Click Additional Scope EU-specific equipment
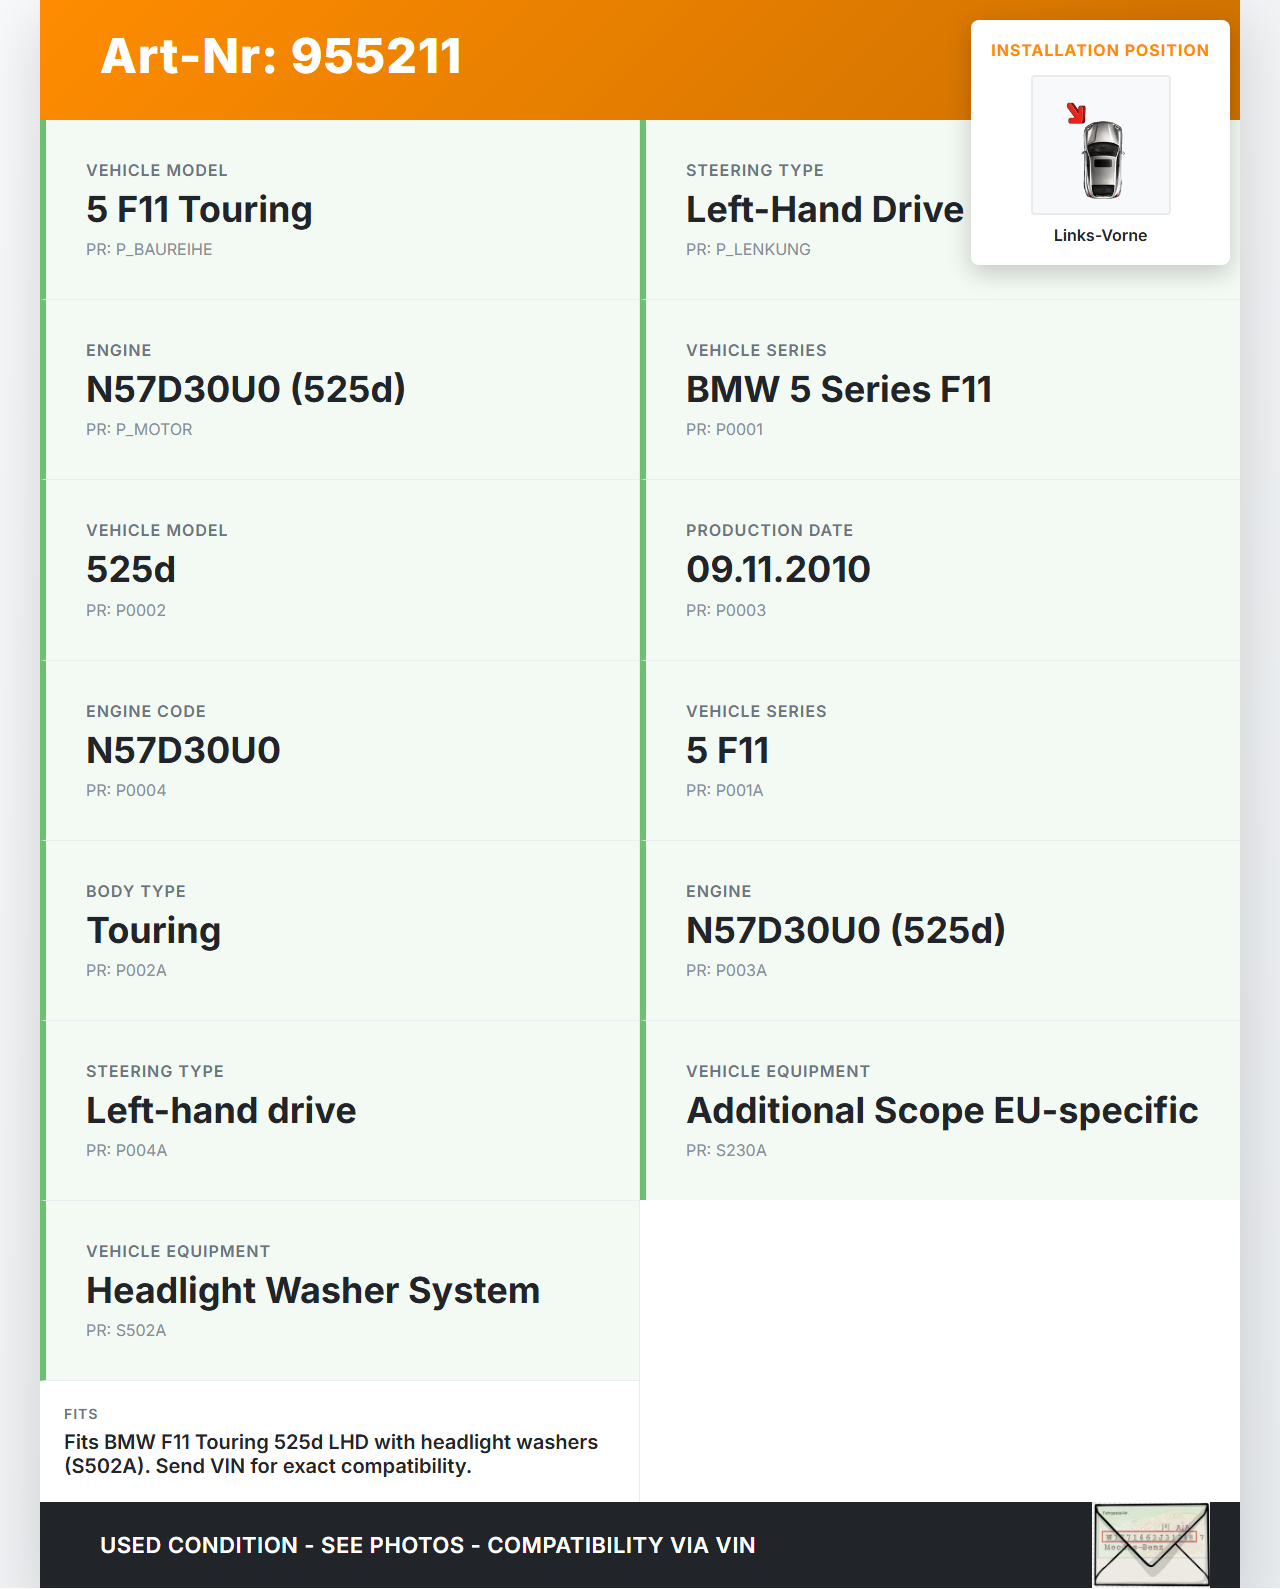 [x=941, y=1111]
